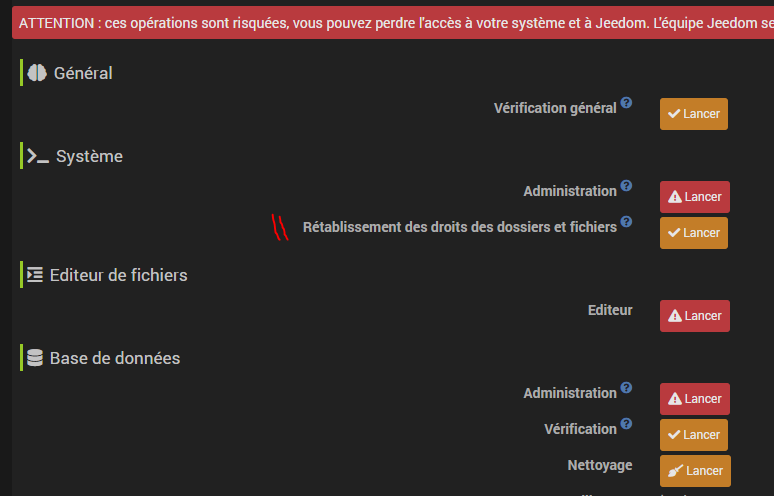
Task: Click the database icon beside Base de données
Action: point(35,358)
